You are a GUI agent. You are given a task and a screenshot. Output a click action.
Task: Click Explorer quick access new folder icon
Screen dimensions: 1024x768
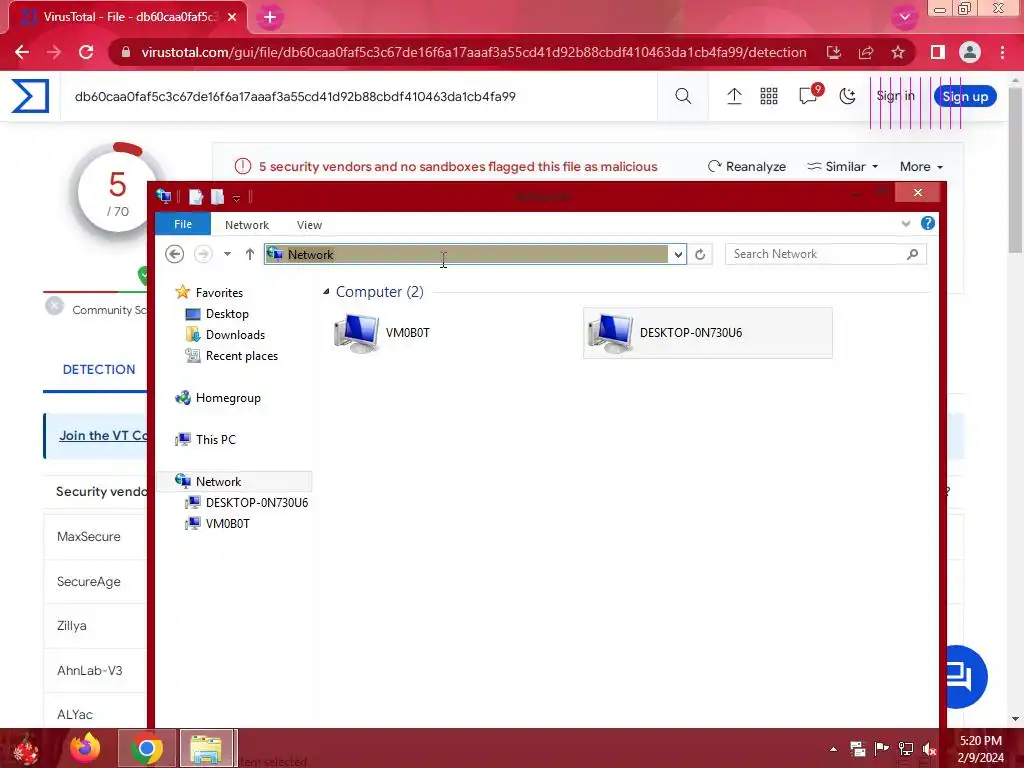(x=217, y=197)
